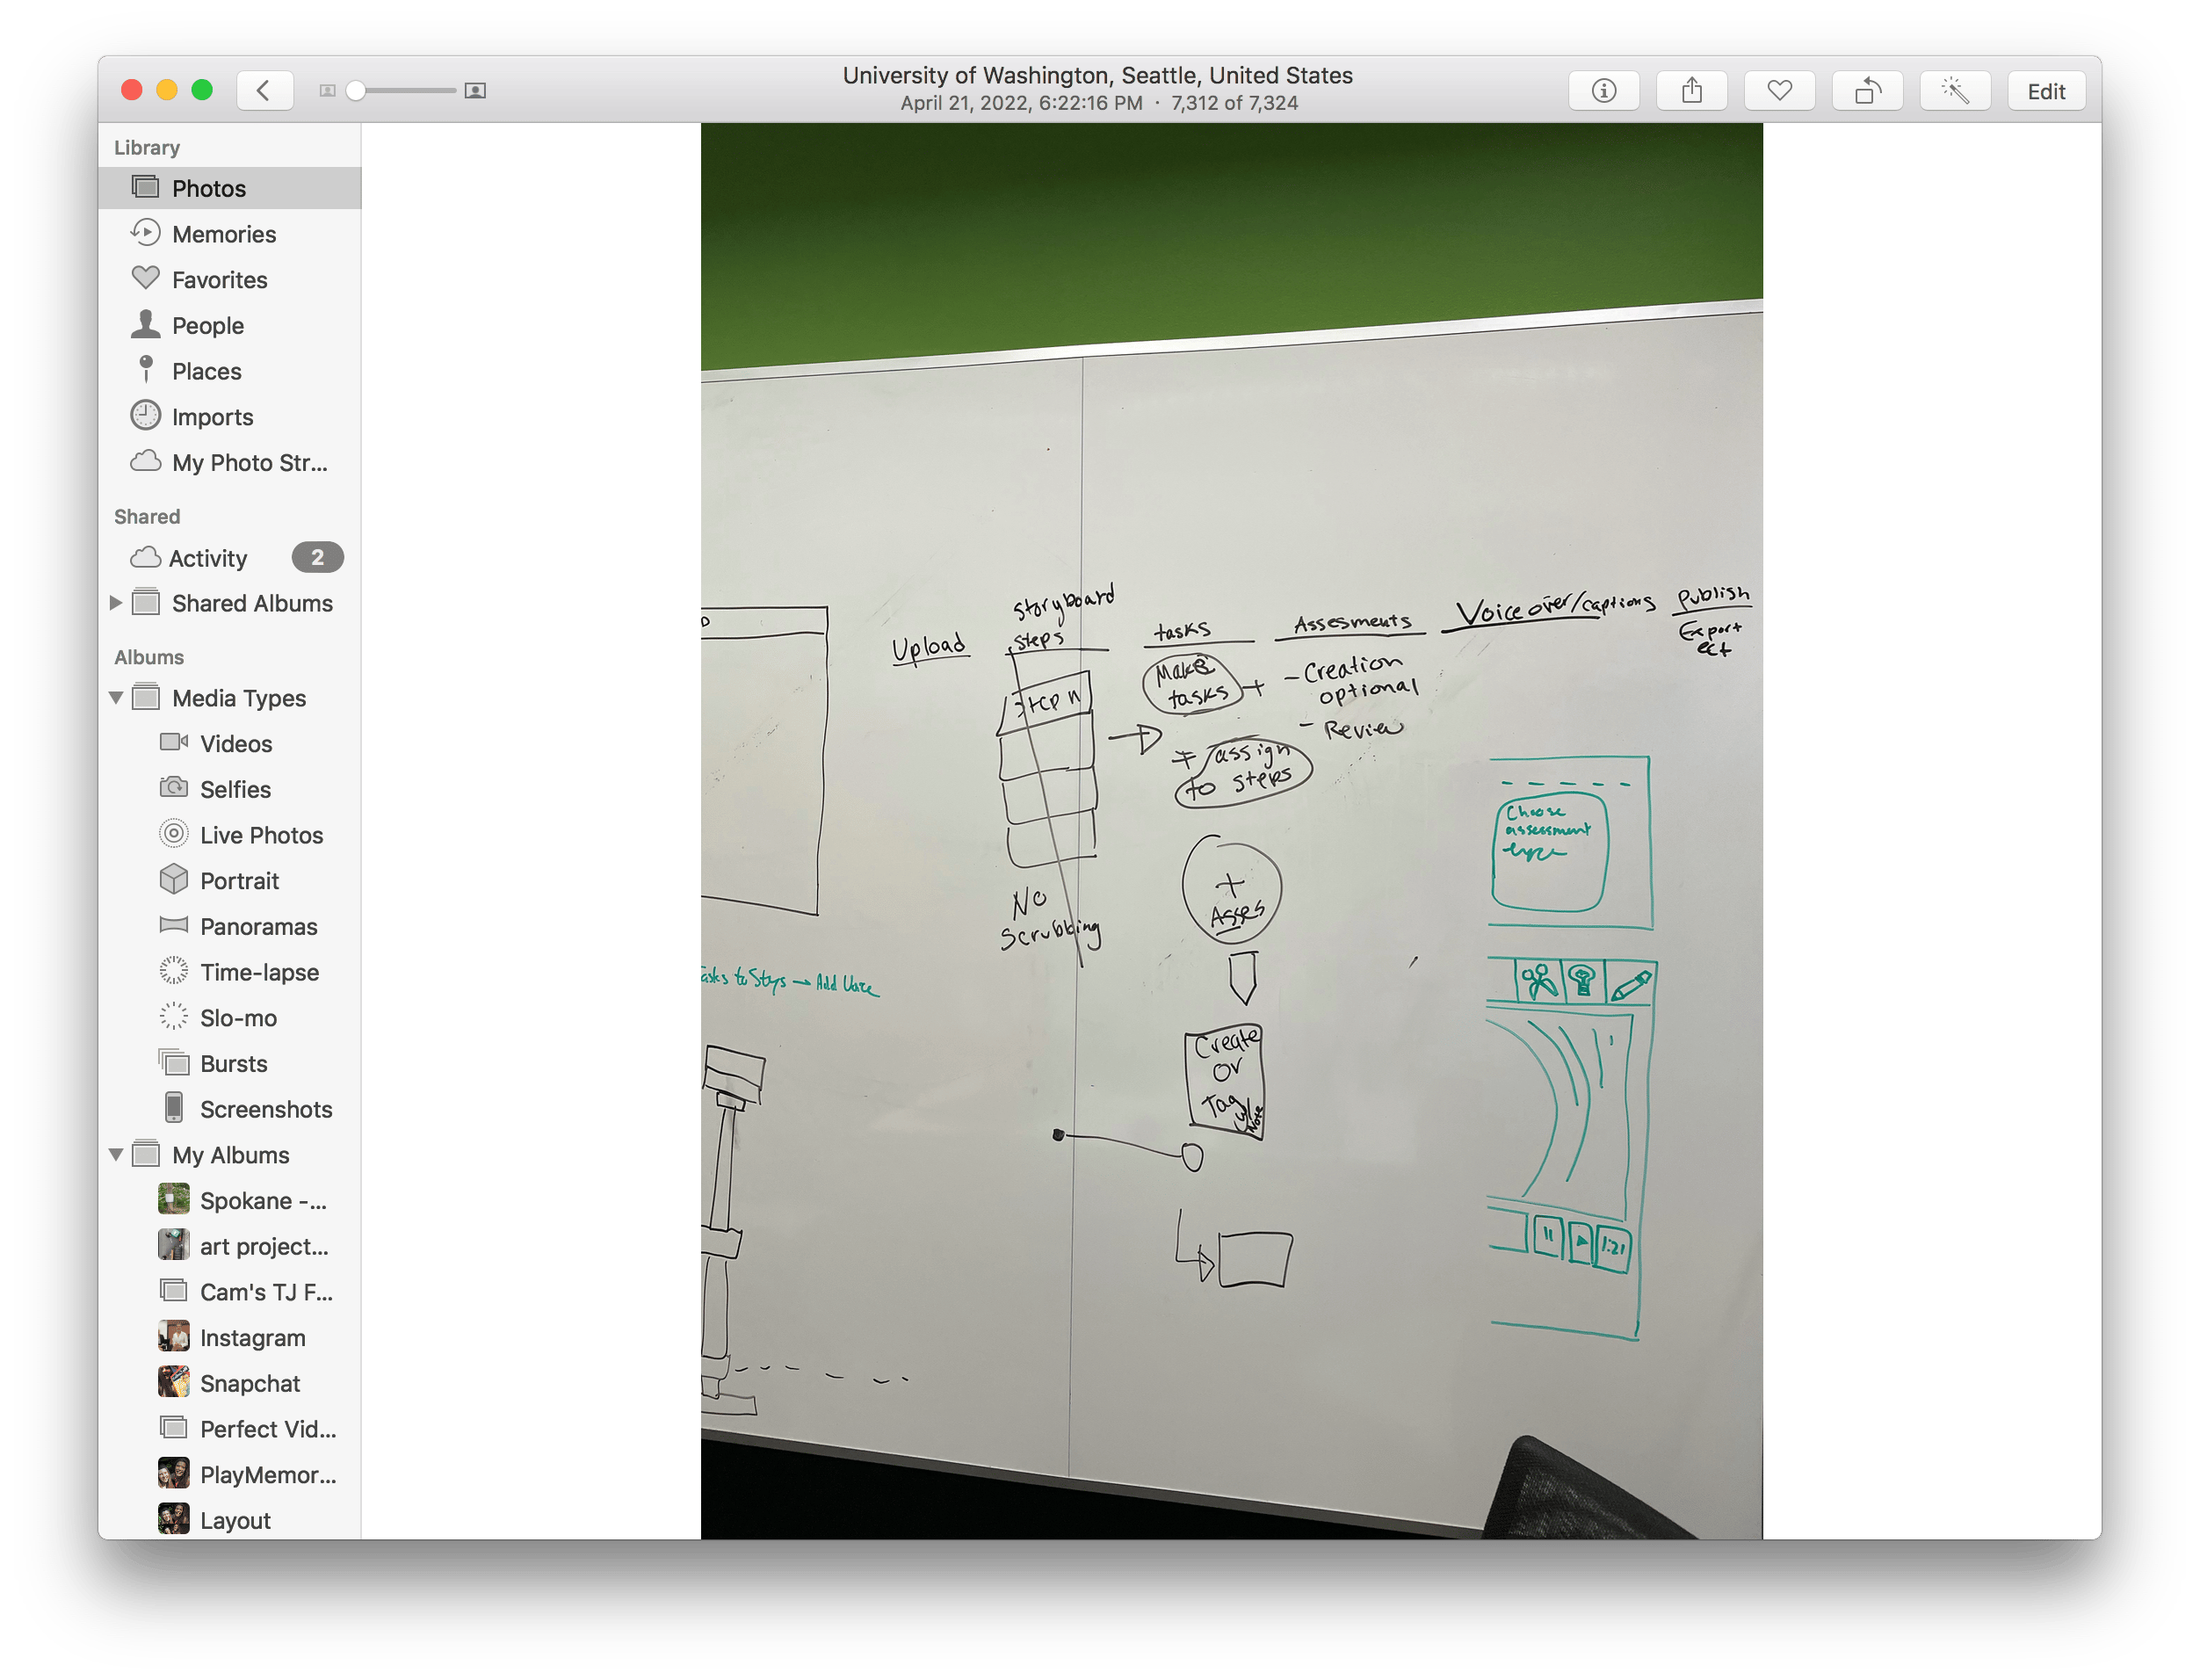The image size is (2200, 1680).
Task: Select Favorites in the Library list
Action: click(x=219, y=280)
